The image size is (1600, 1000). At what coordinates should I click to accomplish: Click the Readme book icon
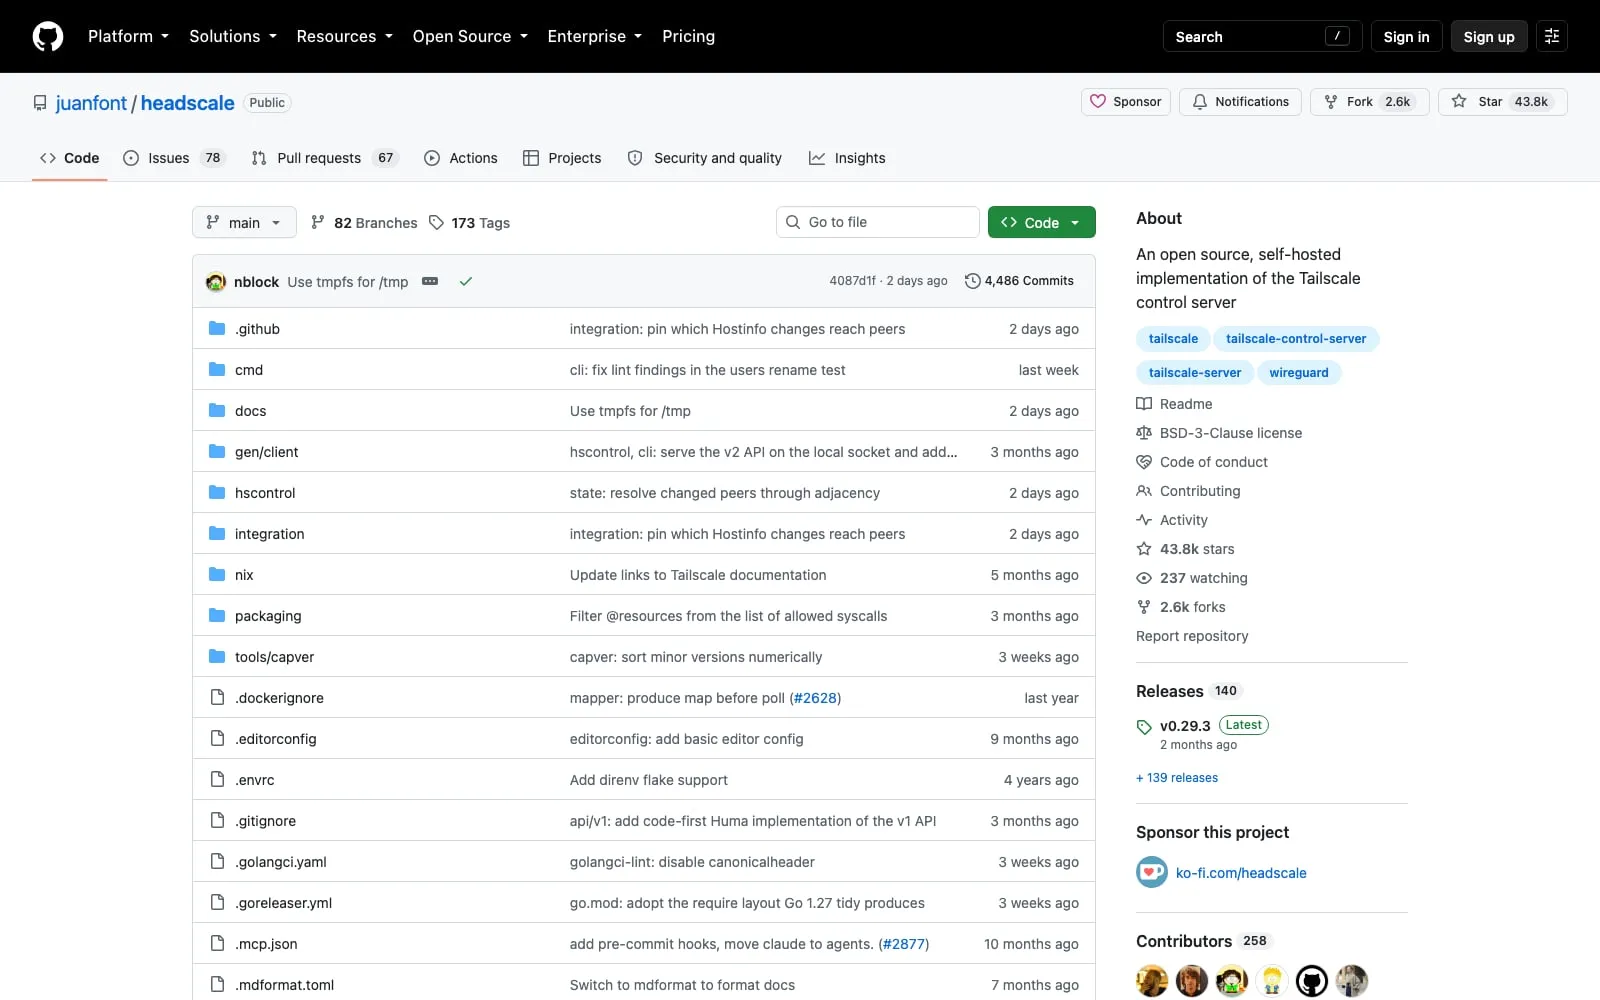coord(1144,404)
